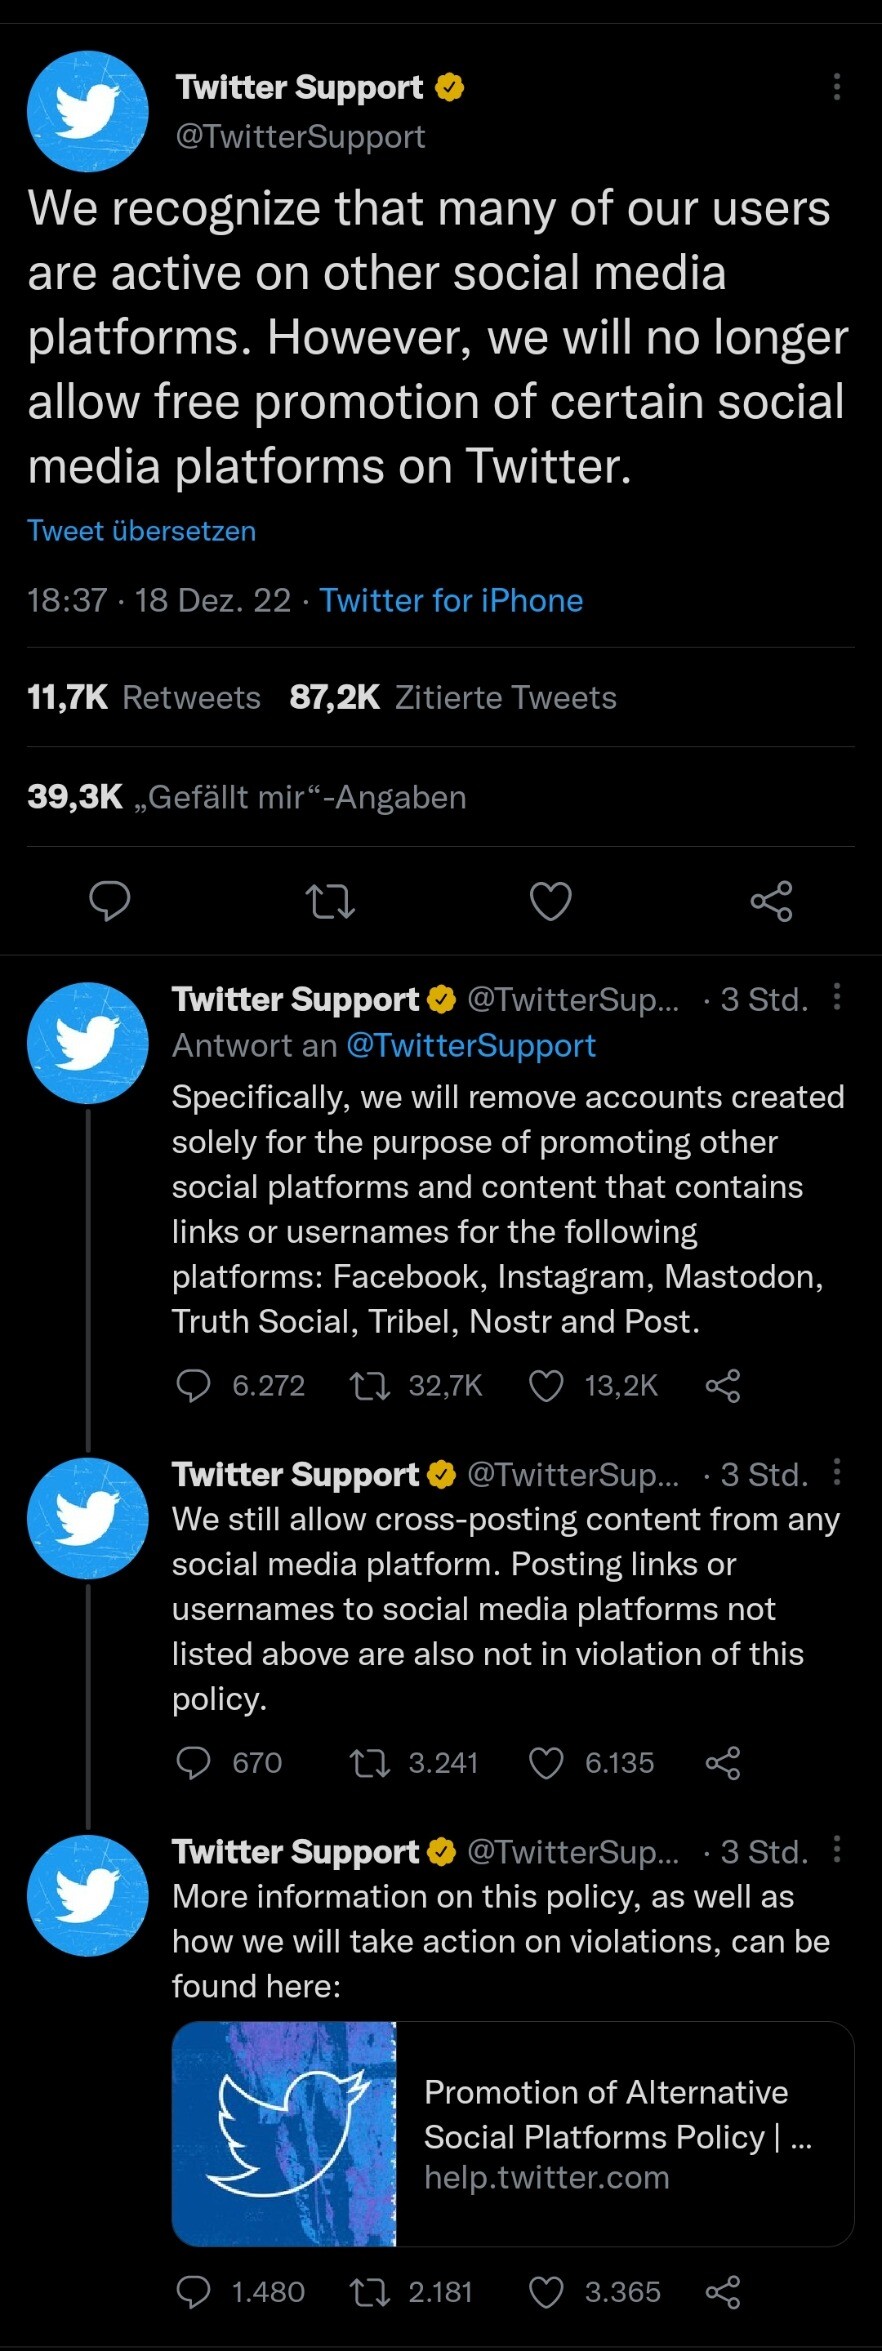Share the cross-posting tweet
882x2351 pixels.
tap(722, 1762)
